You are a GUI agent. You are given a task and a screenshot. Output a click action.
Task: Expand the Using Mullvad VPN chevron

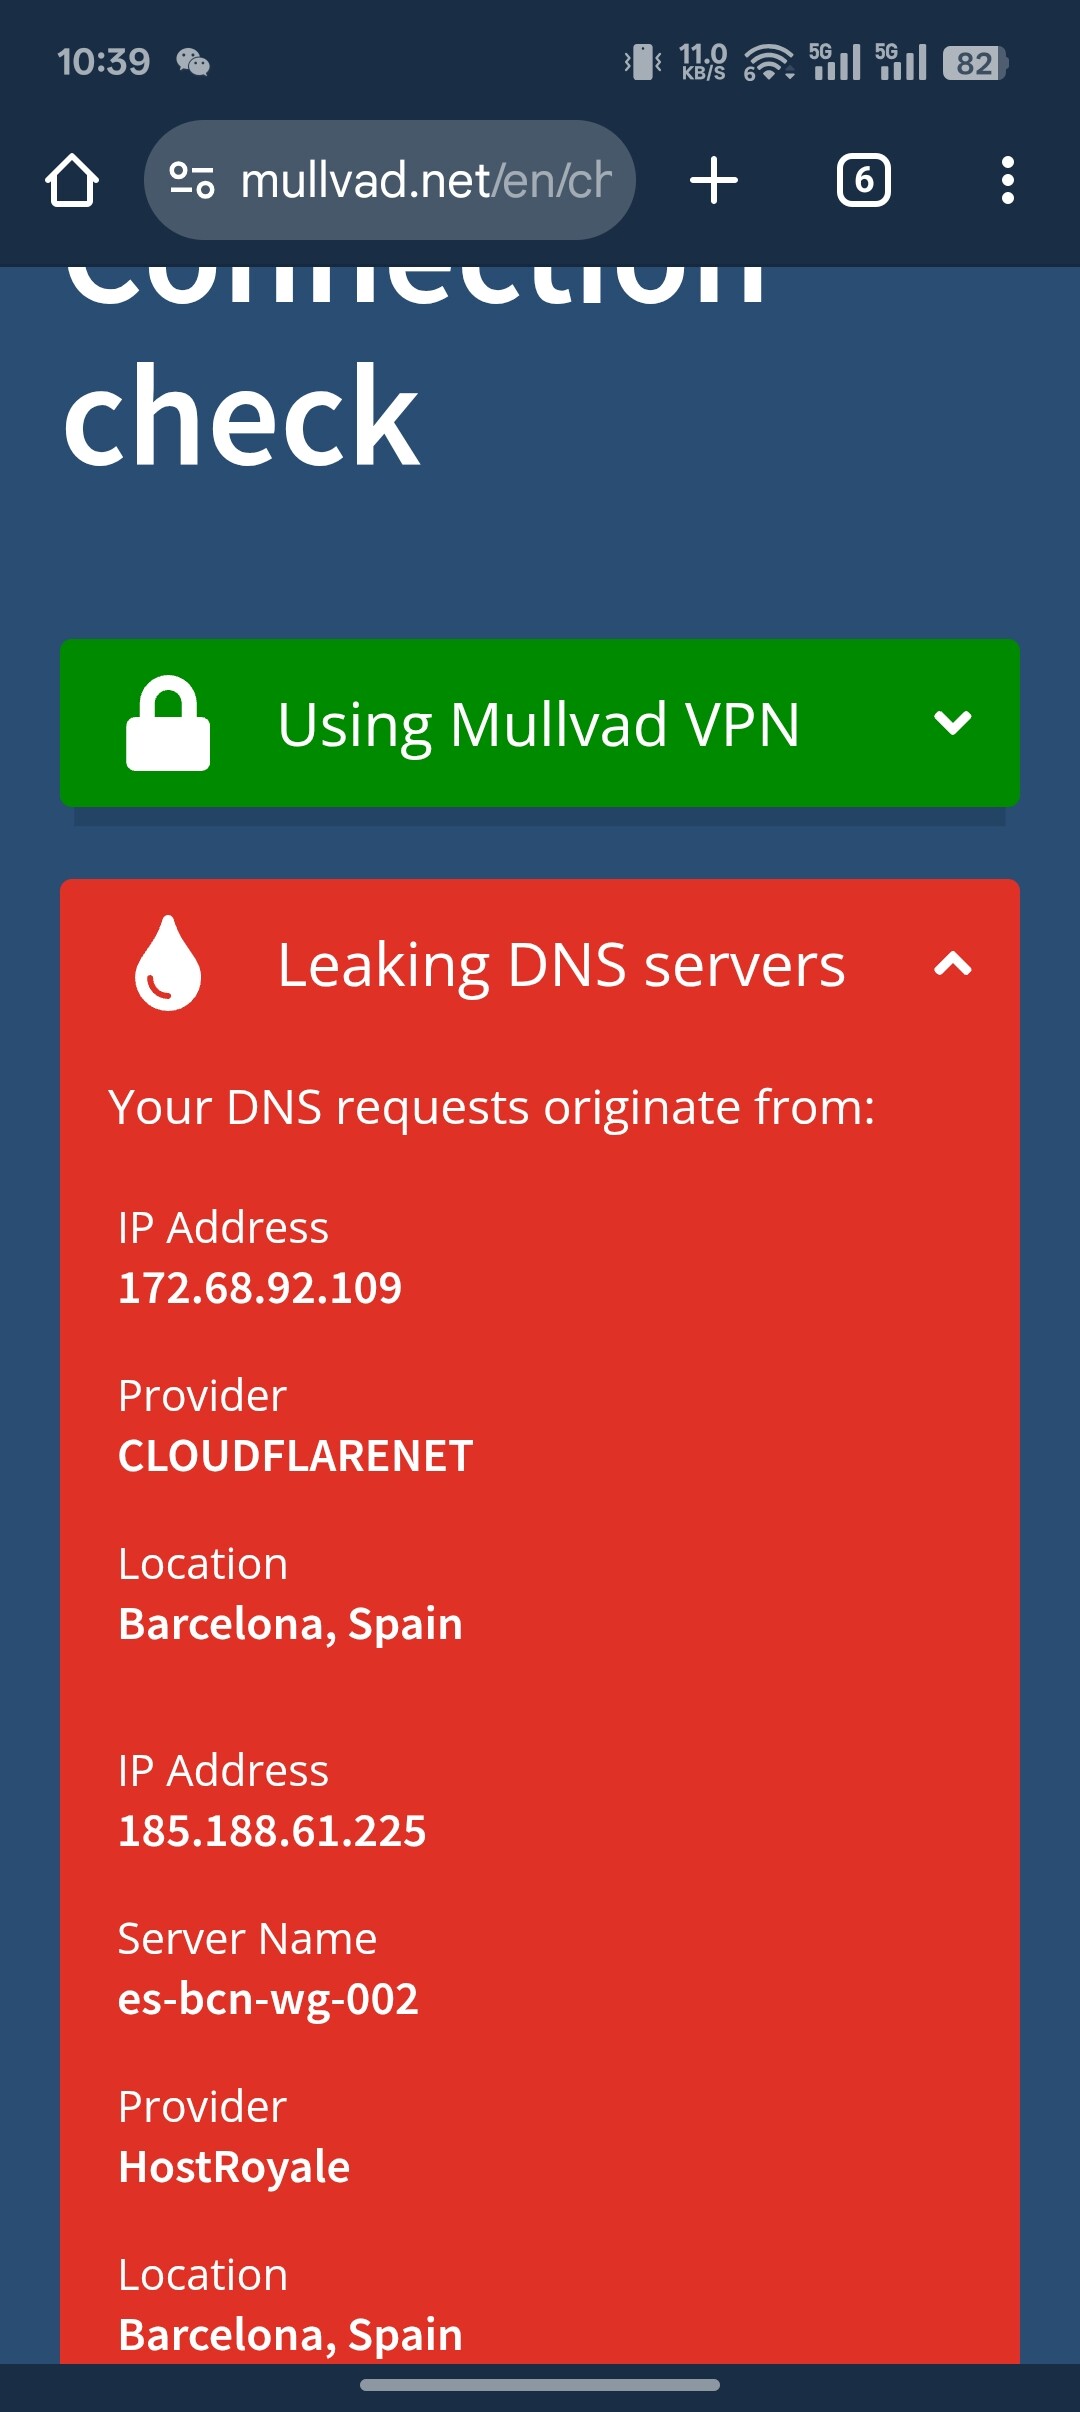pyautogui.click(x=952, y=723)
